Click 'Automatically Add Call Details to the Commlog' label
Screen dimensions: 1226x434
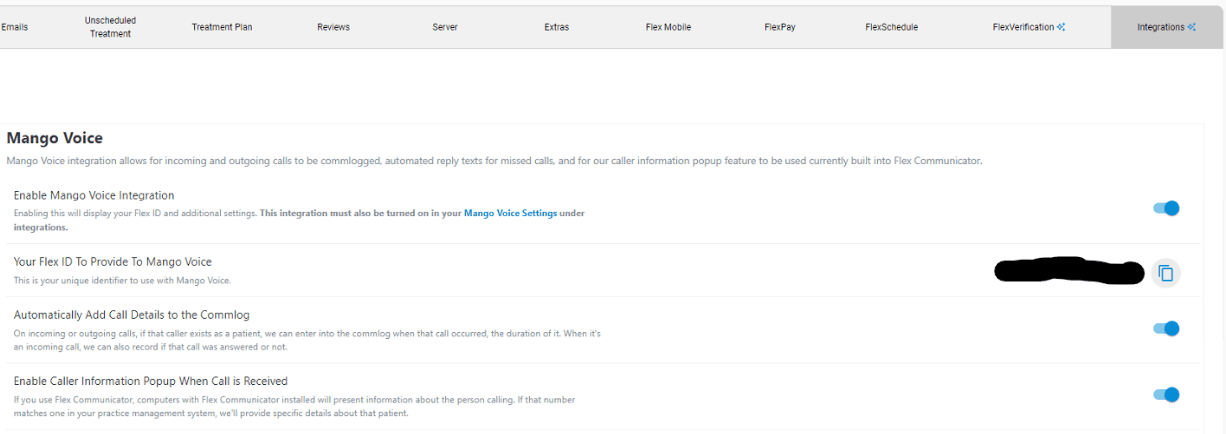coord(132,315)
